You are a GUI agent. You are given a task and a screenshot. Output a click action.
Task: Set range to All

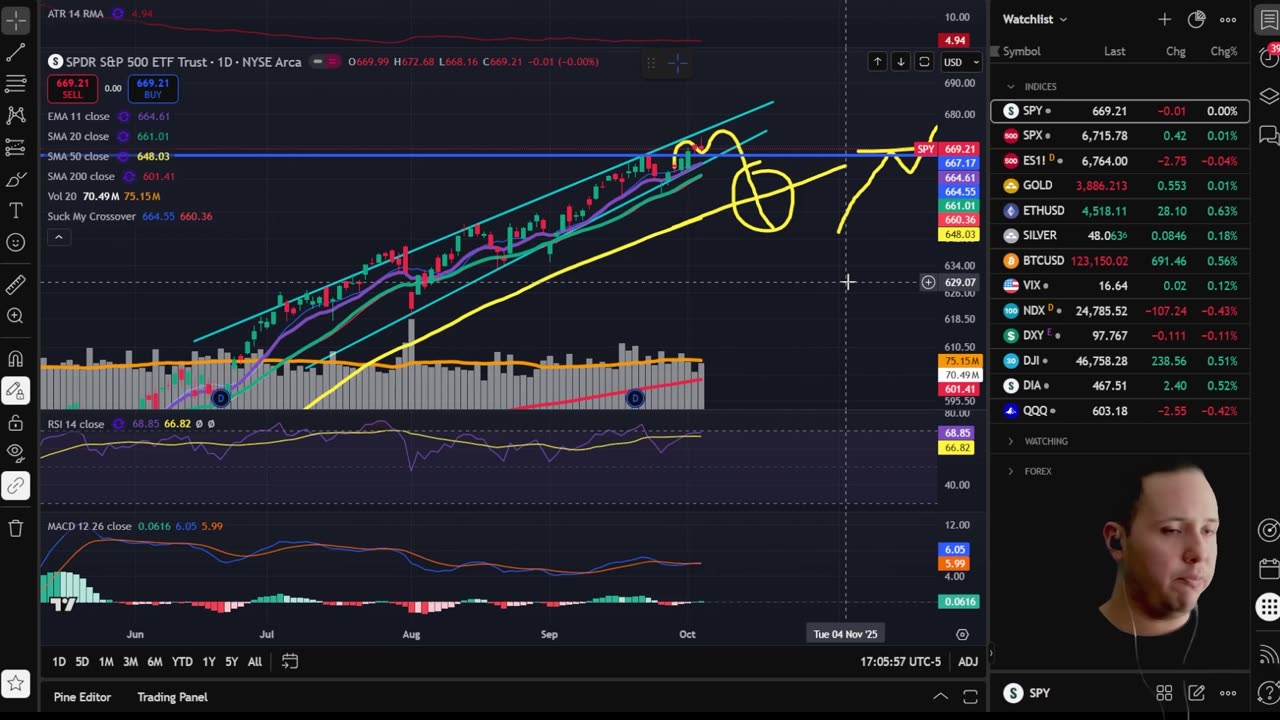point(255,661)
